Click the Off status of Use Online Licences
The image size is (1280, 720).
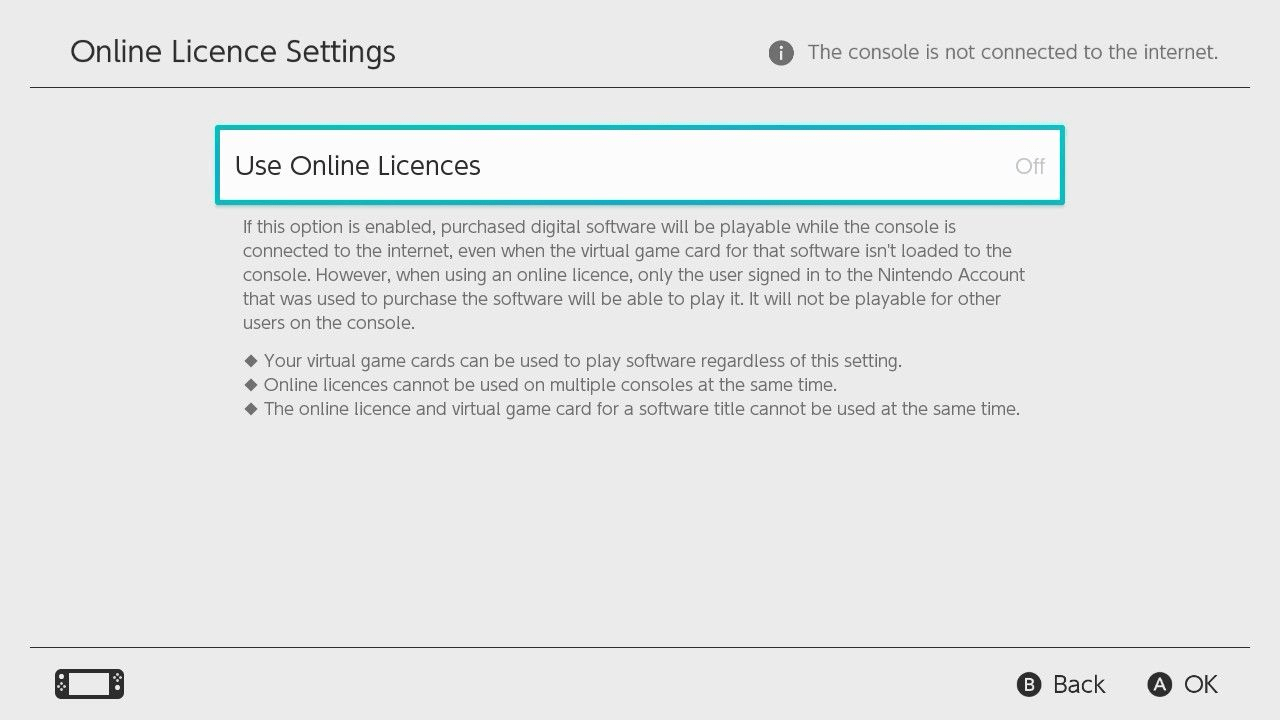point(1029,166)
